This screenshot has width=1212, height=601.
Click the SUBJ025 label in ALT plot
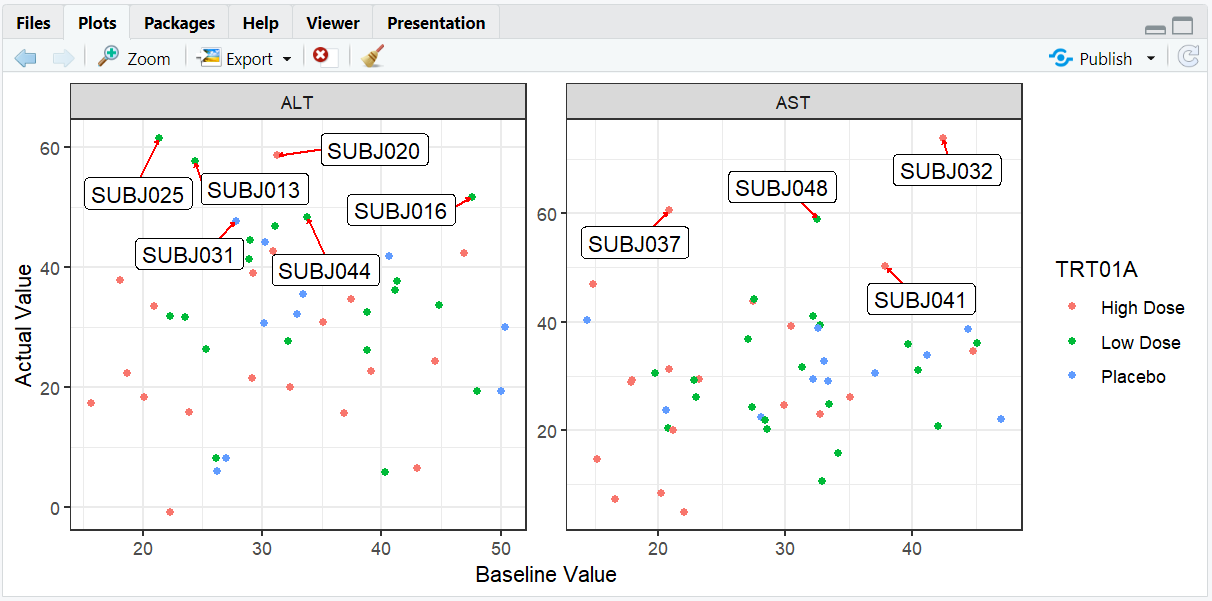pyautogui.click(x=137, y=195)
